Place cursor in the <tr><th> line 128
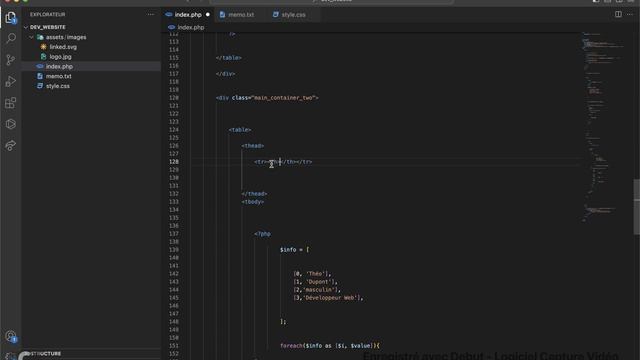640x360 pixels. pyautogui.click(x=283, y=162)
